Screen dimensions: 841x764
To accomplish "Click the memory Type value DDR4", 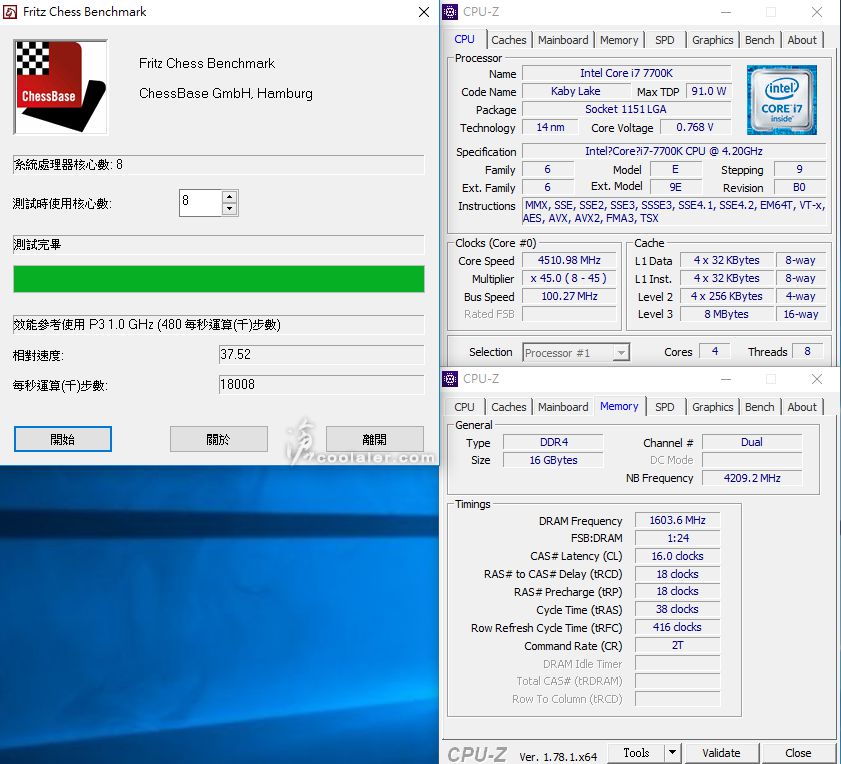I will [x=554, y=442].
